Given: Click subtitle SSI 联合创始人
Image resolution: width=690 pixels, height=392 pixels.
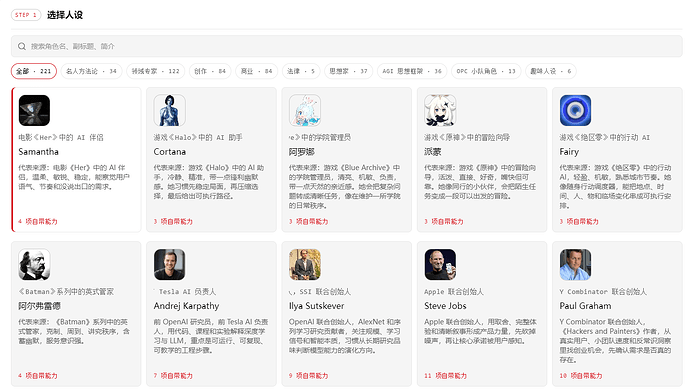Looking at the screenshot, I should click(x=325, y=292).
